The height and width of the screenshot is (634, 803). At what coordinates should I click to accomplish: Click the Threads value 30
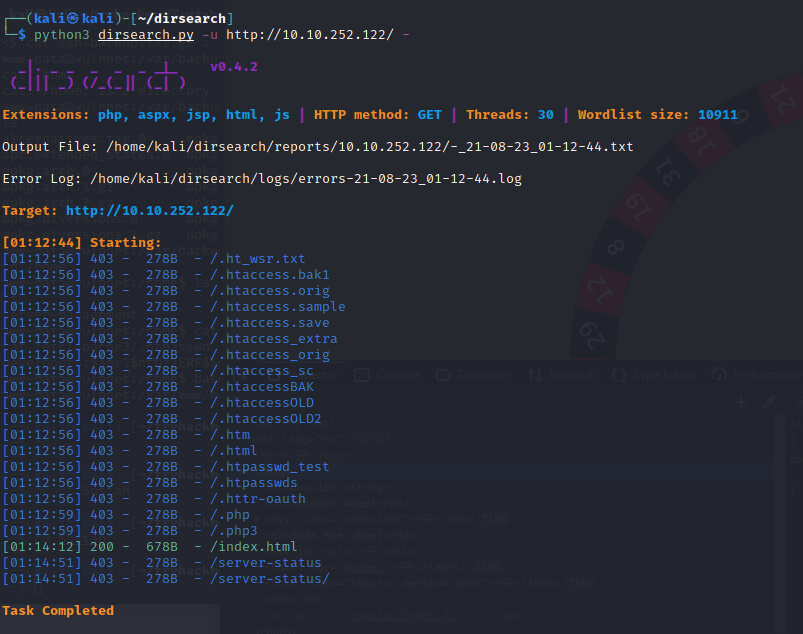click(545, 115)
